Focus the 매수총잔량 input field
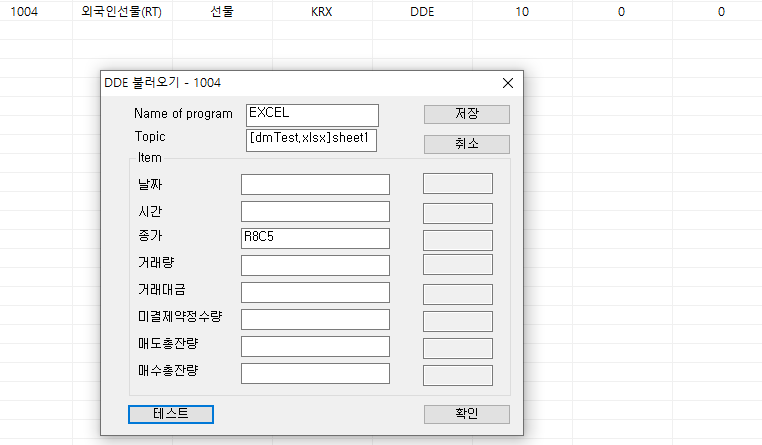The width and height of the screenshot is (762, 445). pyautogui.click(x=315, y=373)
